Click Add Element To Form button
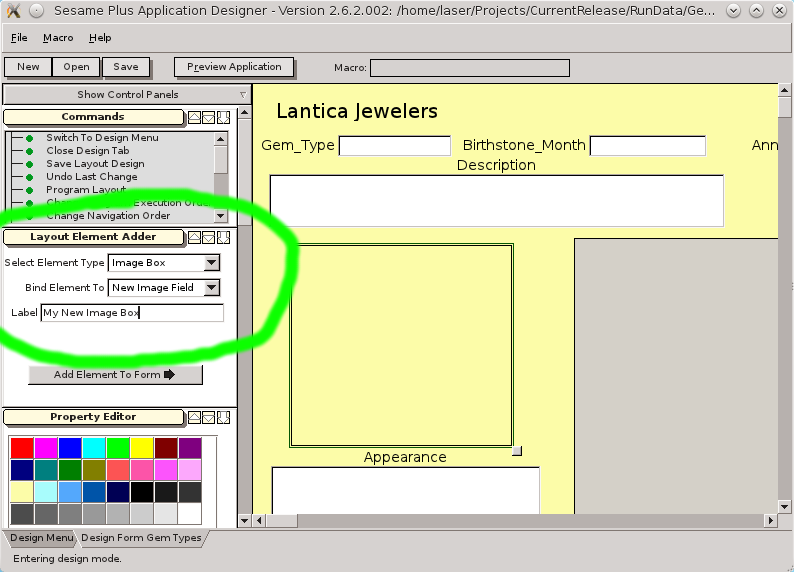 (115, 375)
